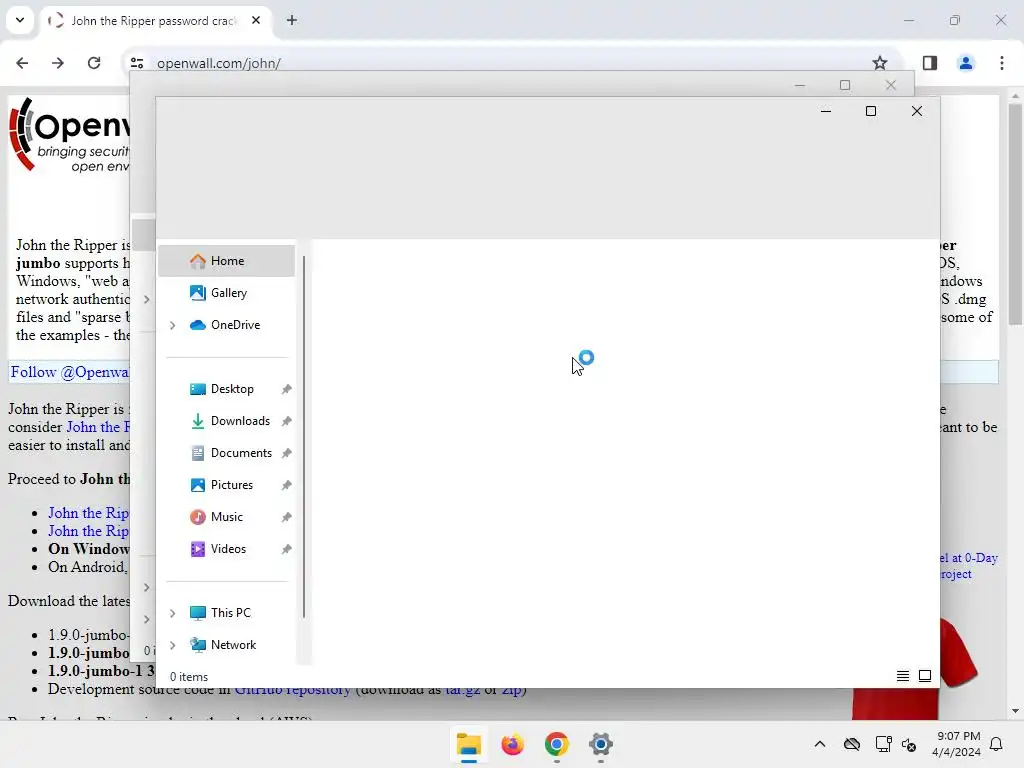Click the pin icon beside Desktop

[286, 389]
